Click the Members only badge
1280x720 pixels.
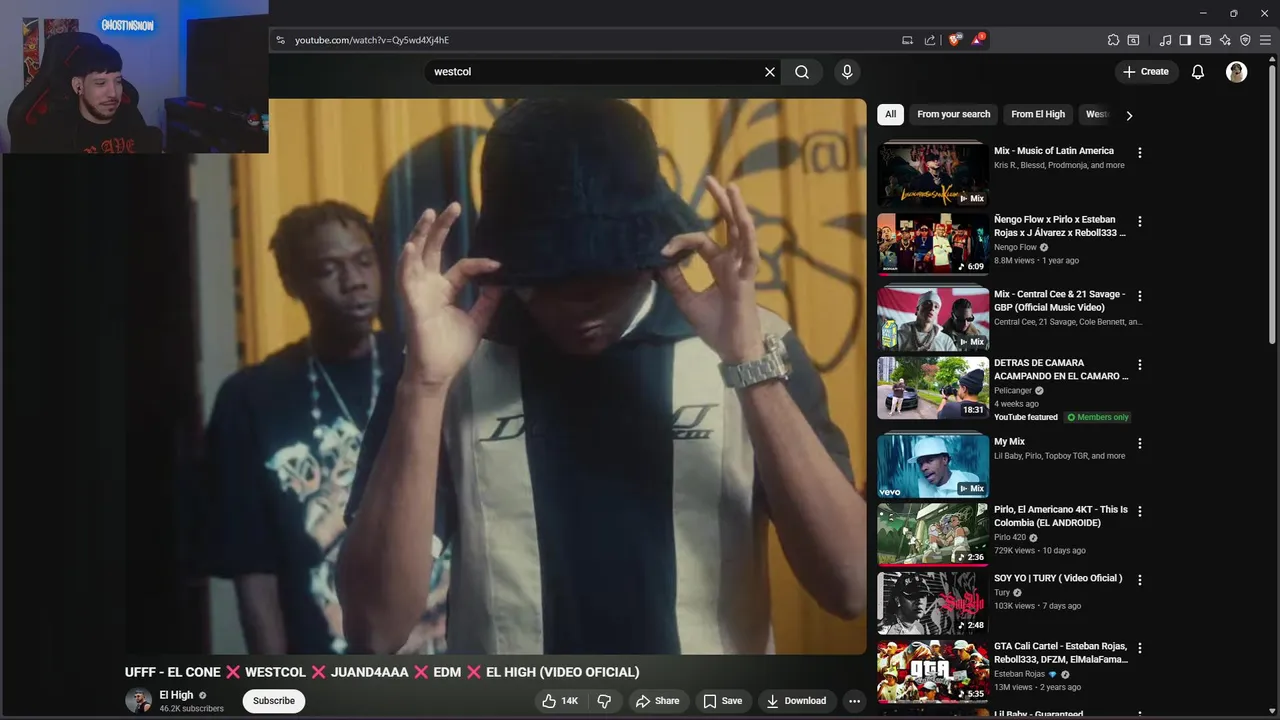tap(1098, 417)
